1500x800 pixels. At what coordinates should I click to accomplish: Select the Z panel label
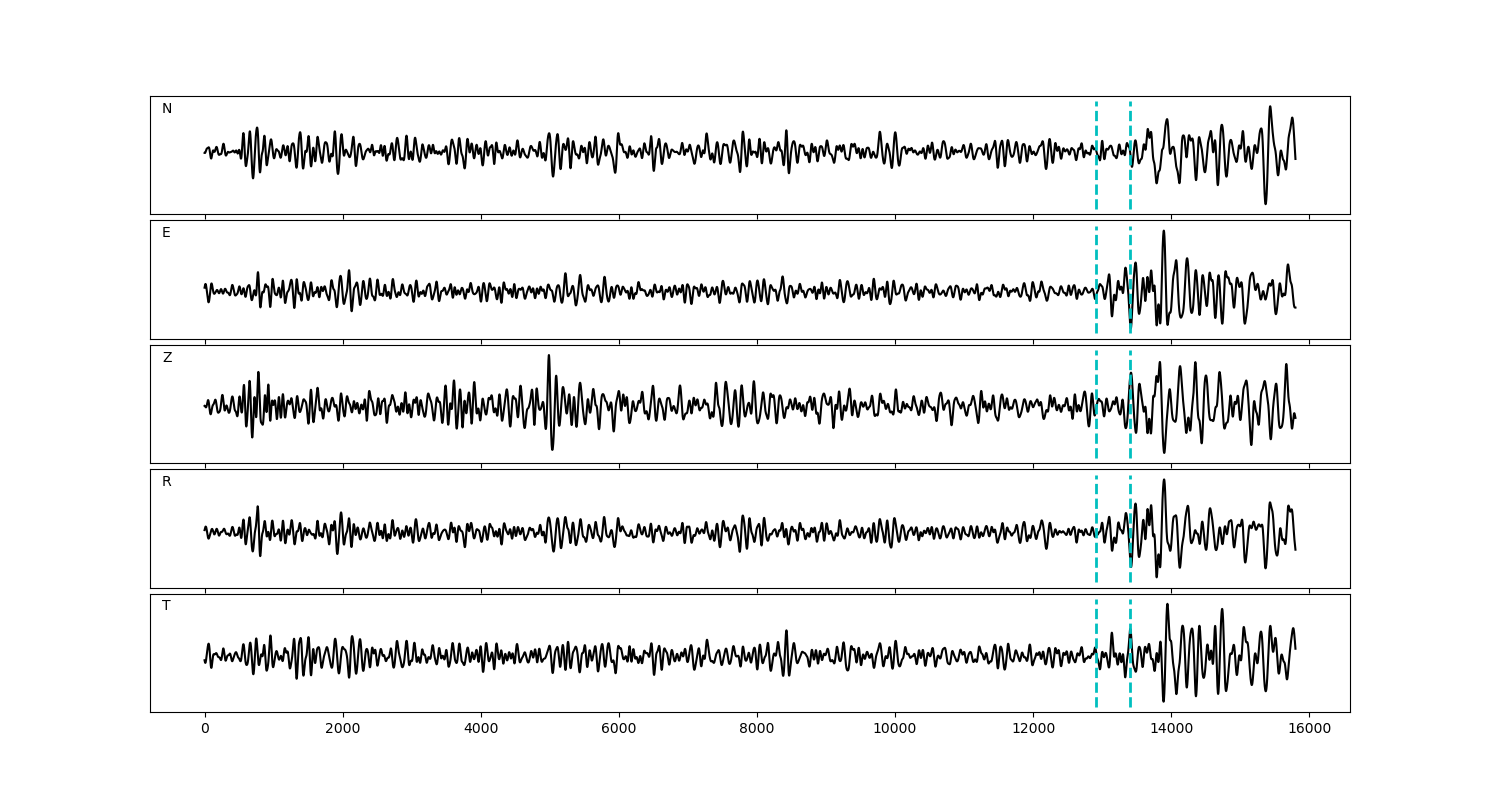tap(167, 358)
